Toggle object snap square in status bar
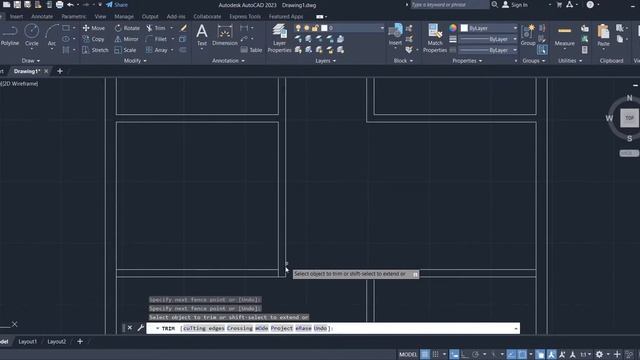Viewport: 640px width, 360px height. click(522, 354)
